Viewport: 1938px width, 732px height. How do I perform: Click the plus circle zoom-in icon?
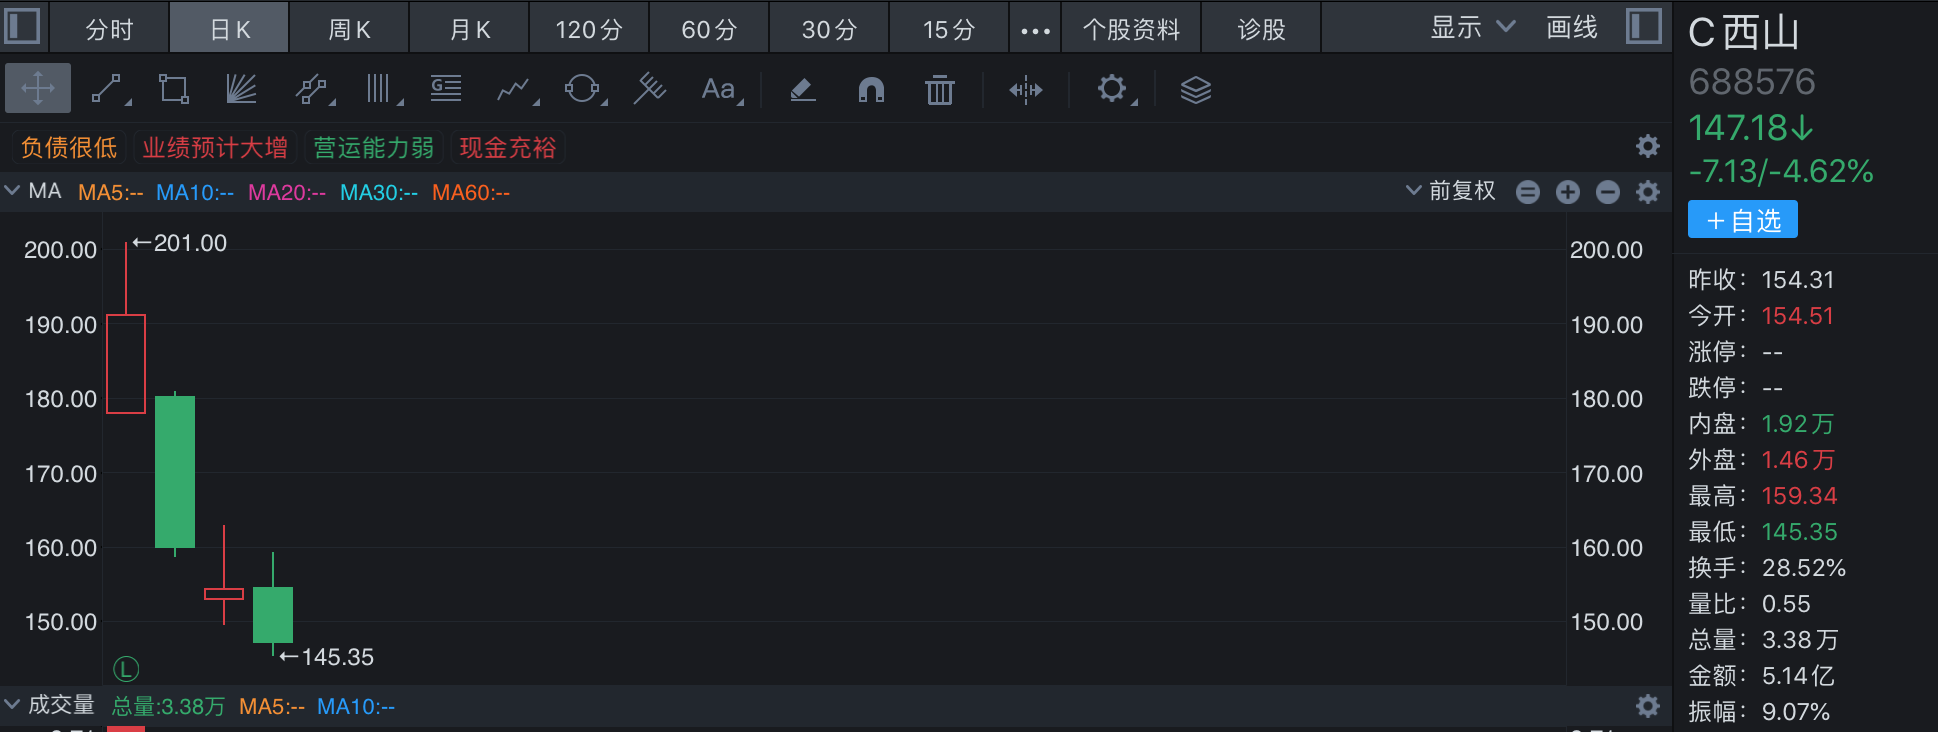1568,192
